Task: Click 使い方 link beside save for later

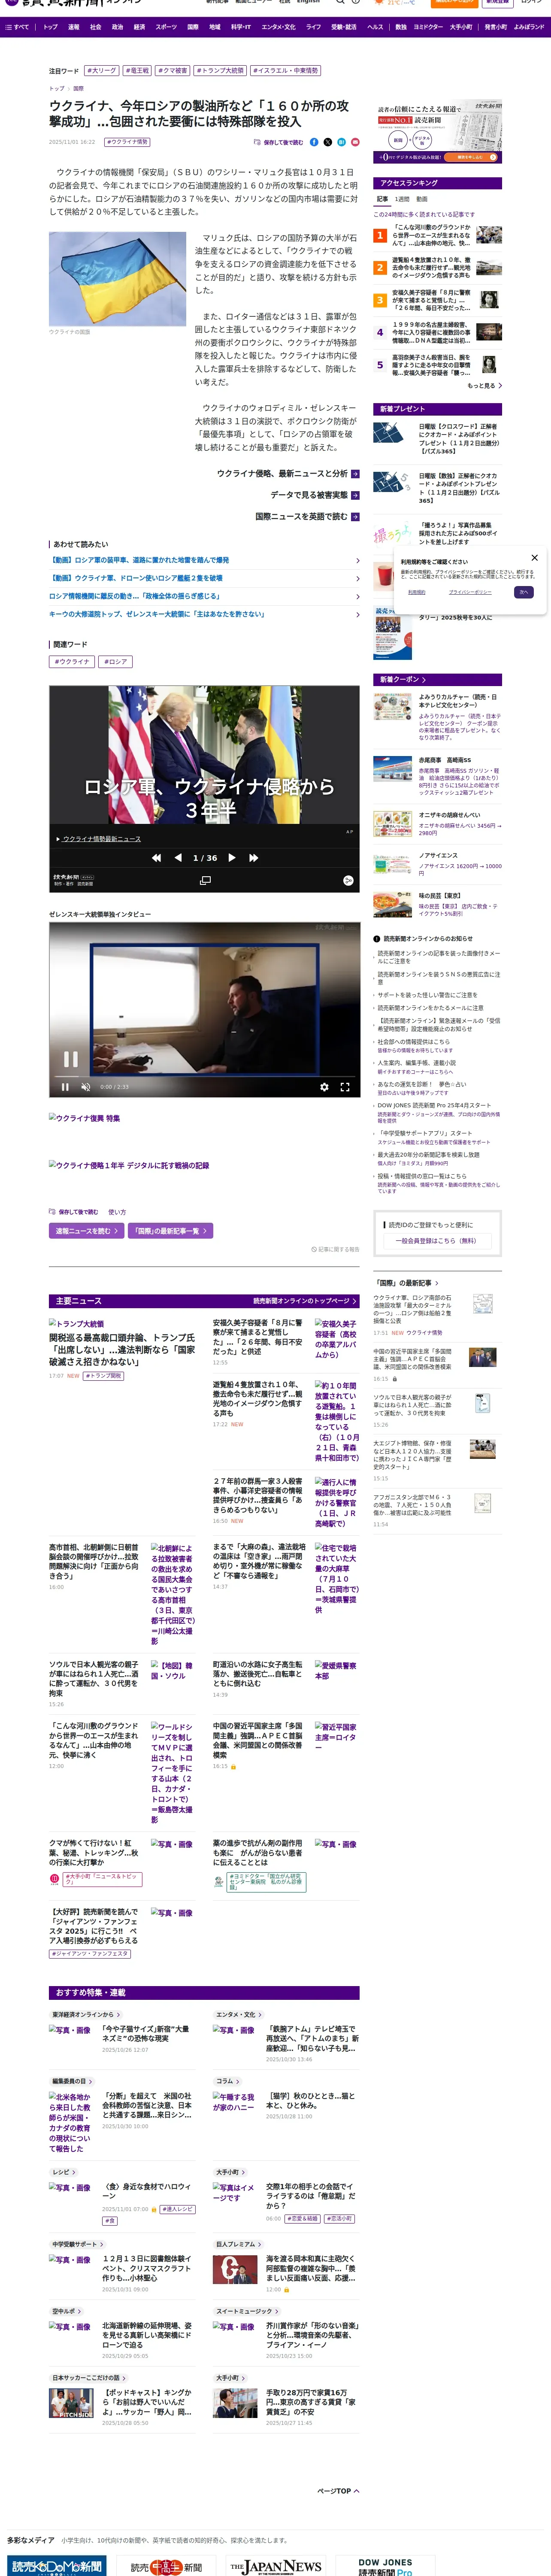Action: coord(117,1212)
